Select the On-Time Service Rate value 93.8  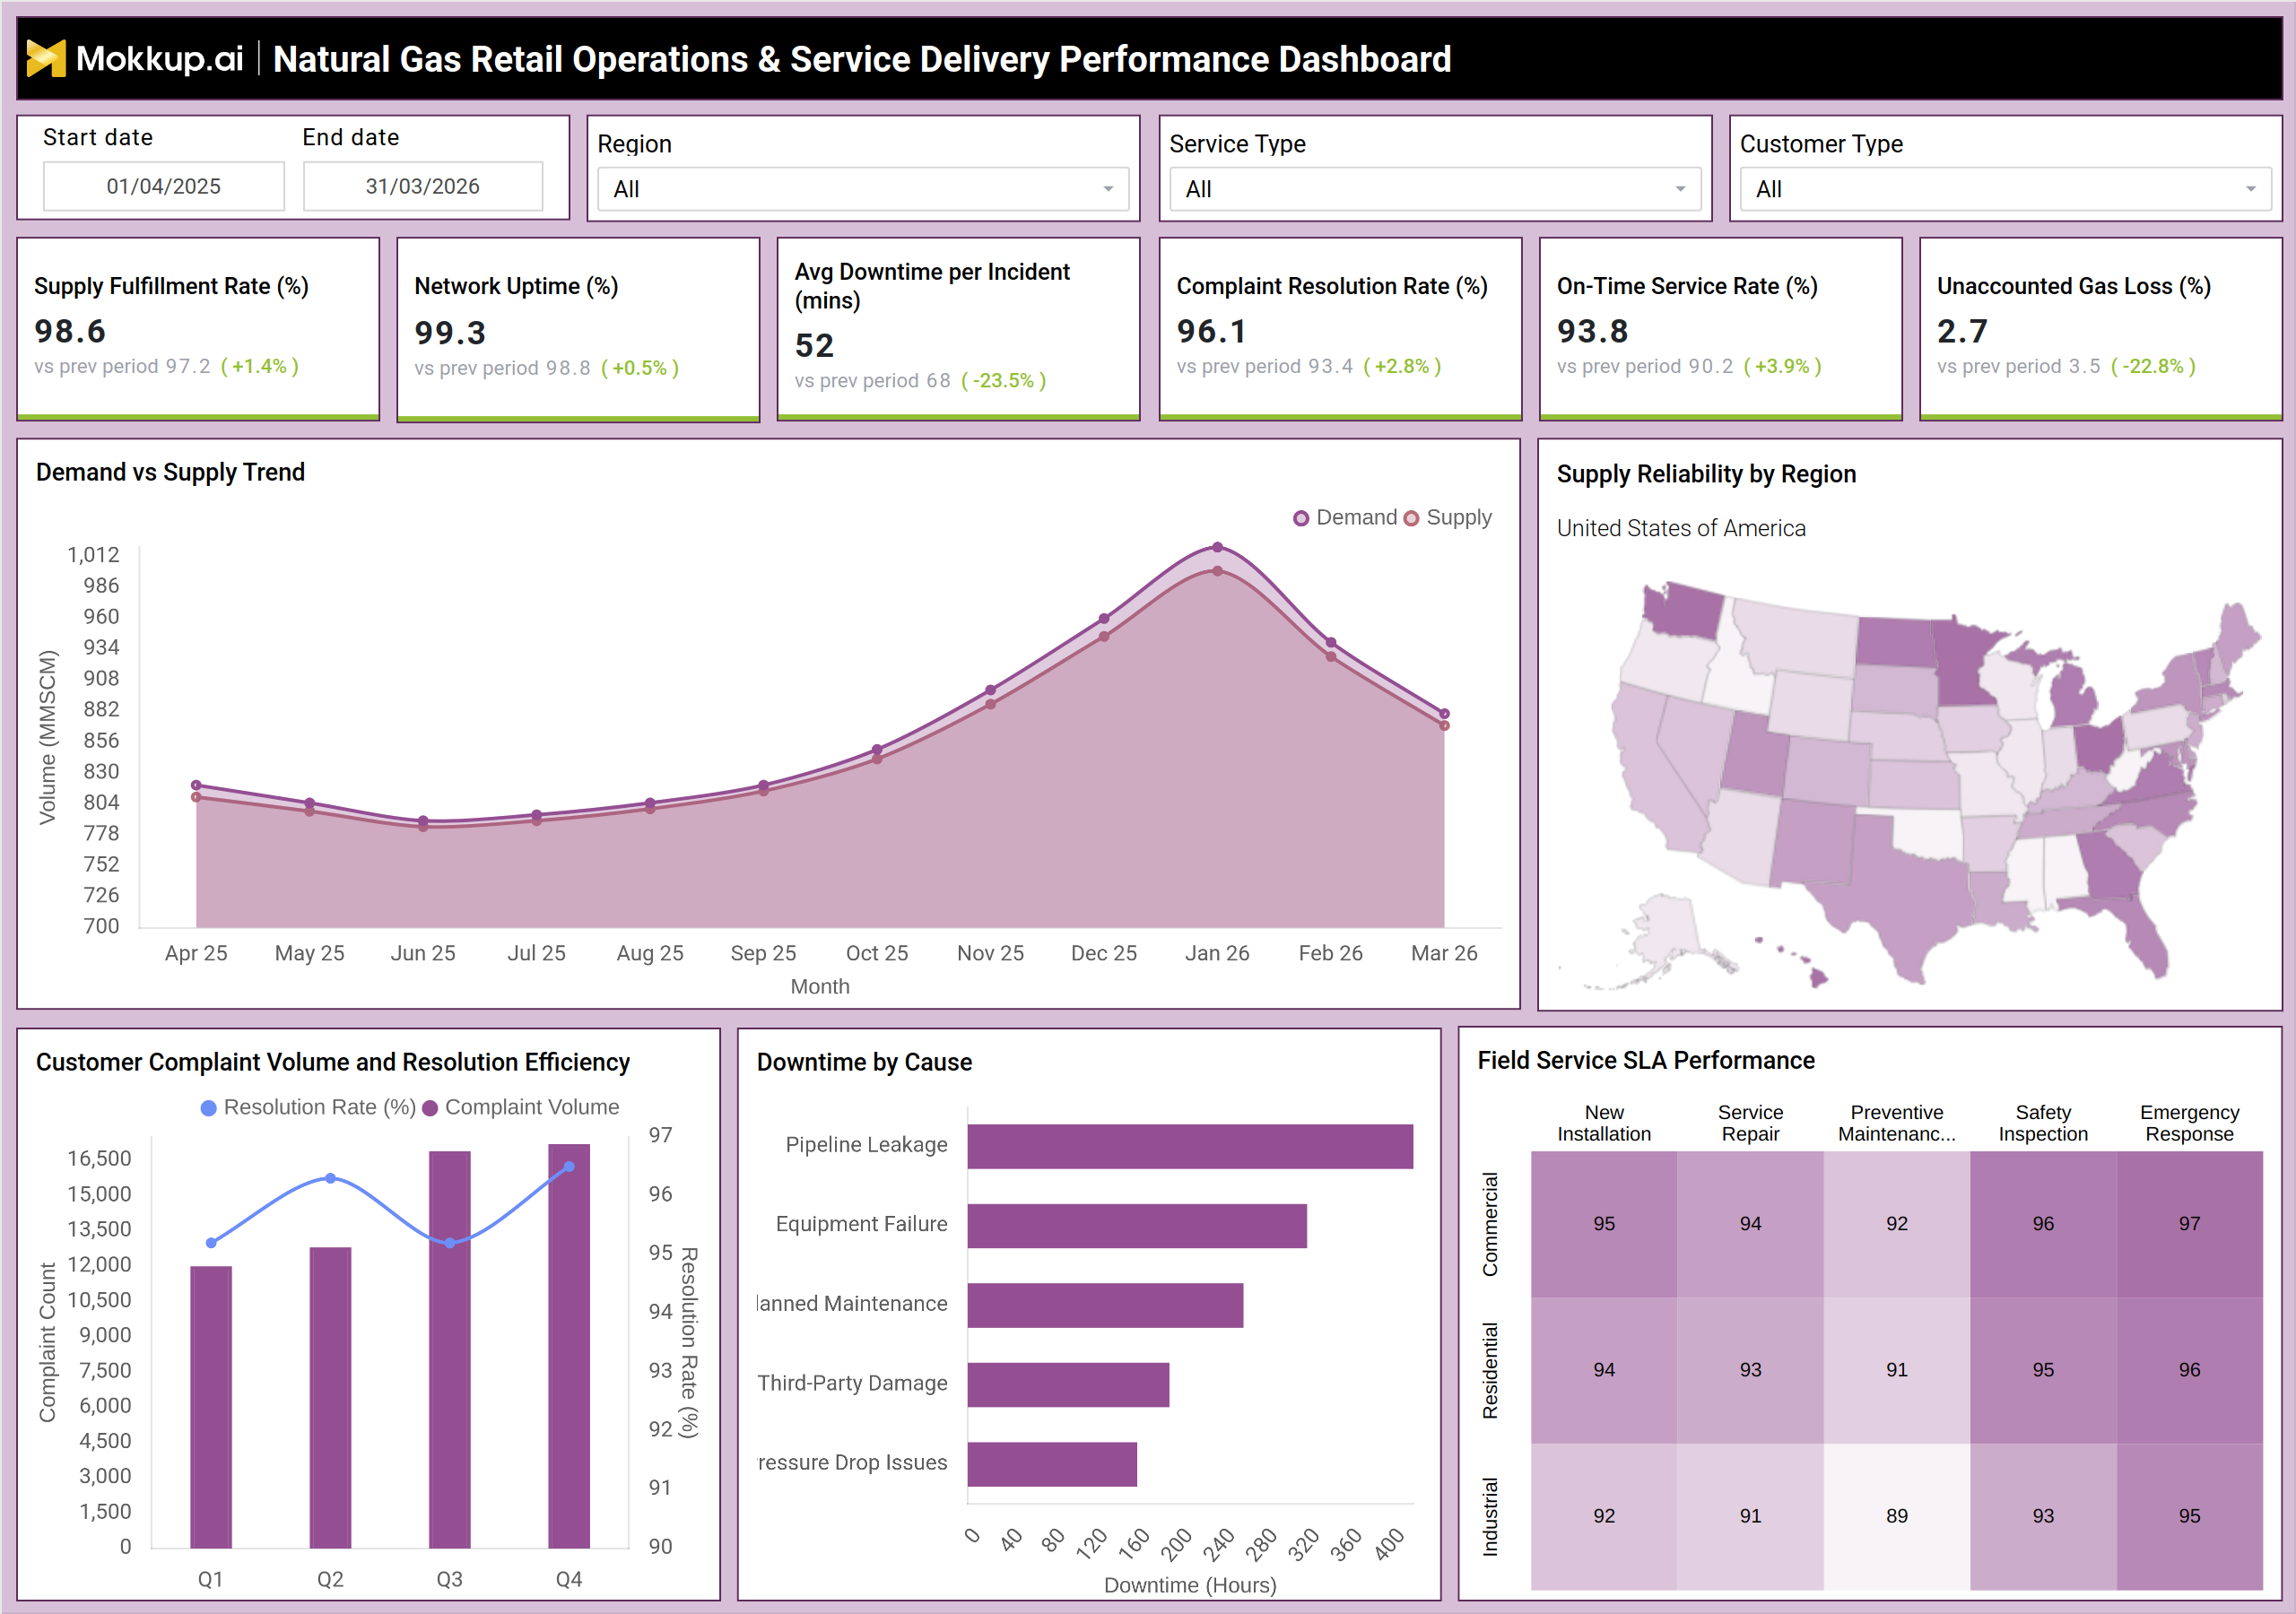[x=1593, y=331]
